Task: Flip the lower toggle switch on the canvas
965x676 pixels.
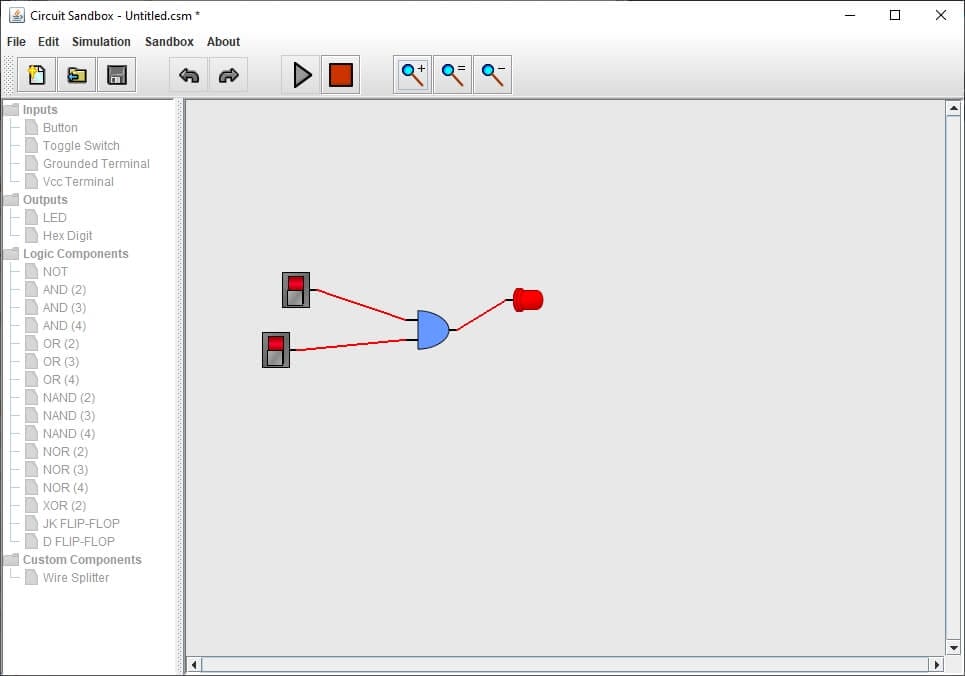Action: point(276,349)
